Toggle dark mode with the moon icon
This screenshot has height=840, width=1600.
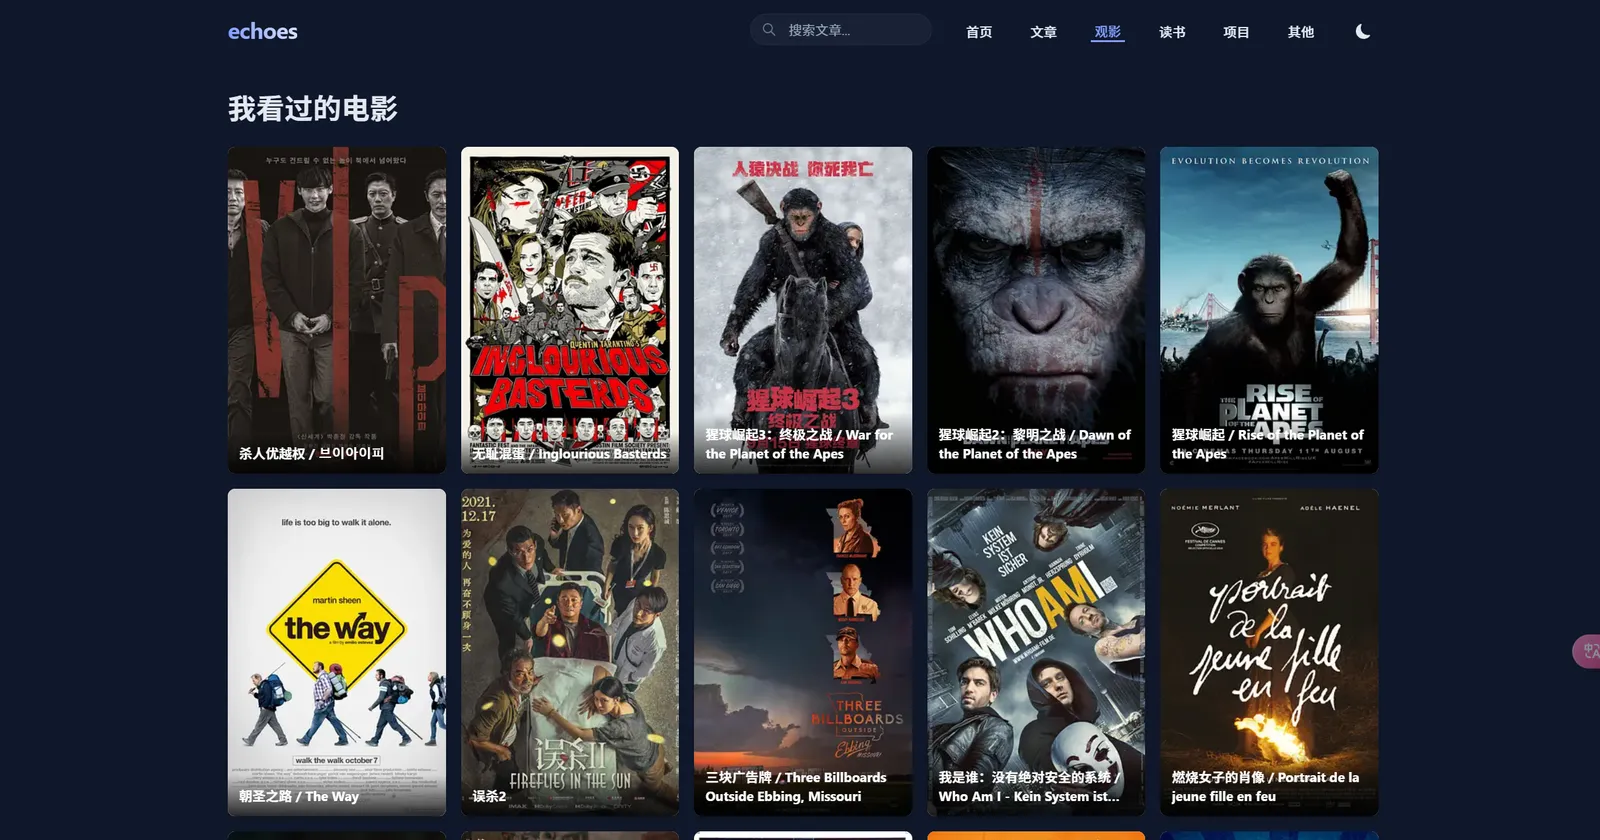coord(1362,32)
